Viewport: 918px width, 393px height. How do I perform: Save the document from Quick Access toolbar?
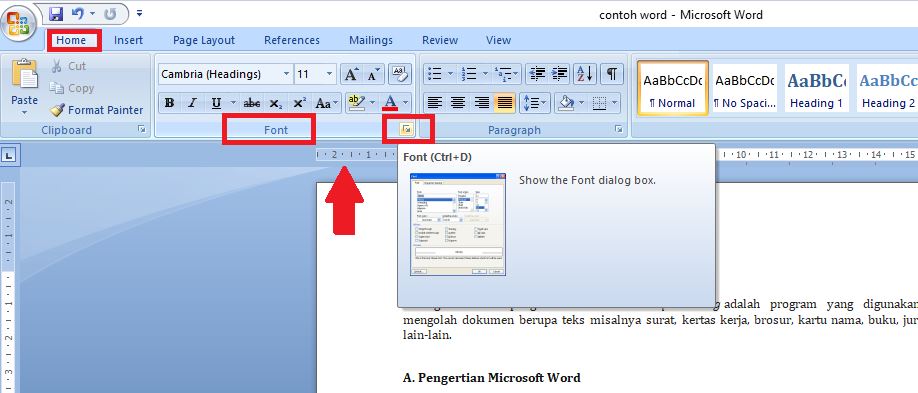click(56, 13)
